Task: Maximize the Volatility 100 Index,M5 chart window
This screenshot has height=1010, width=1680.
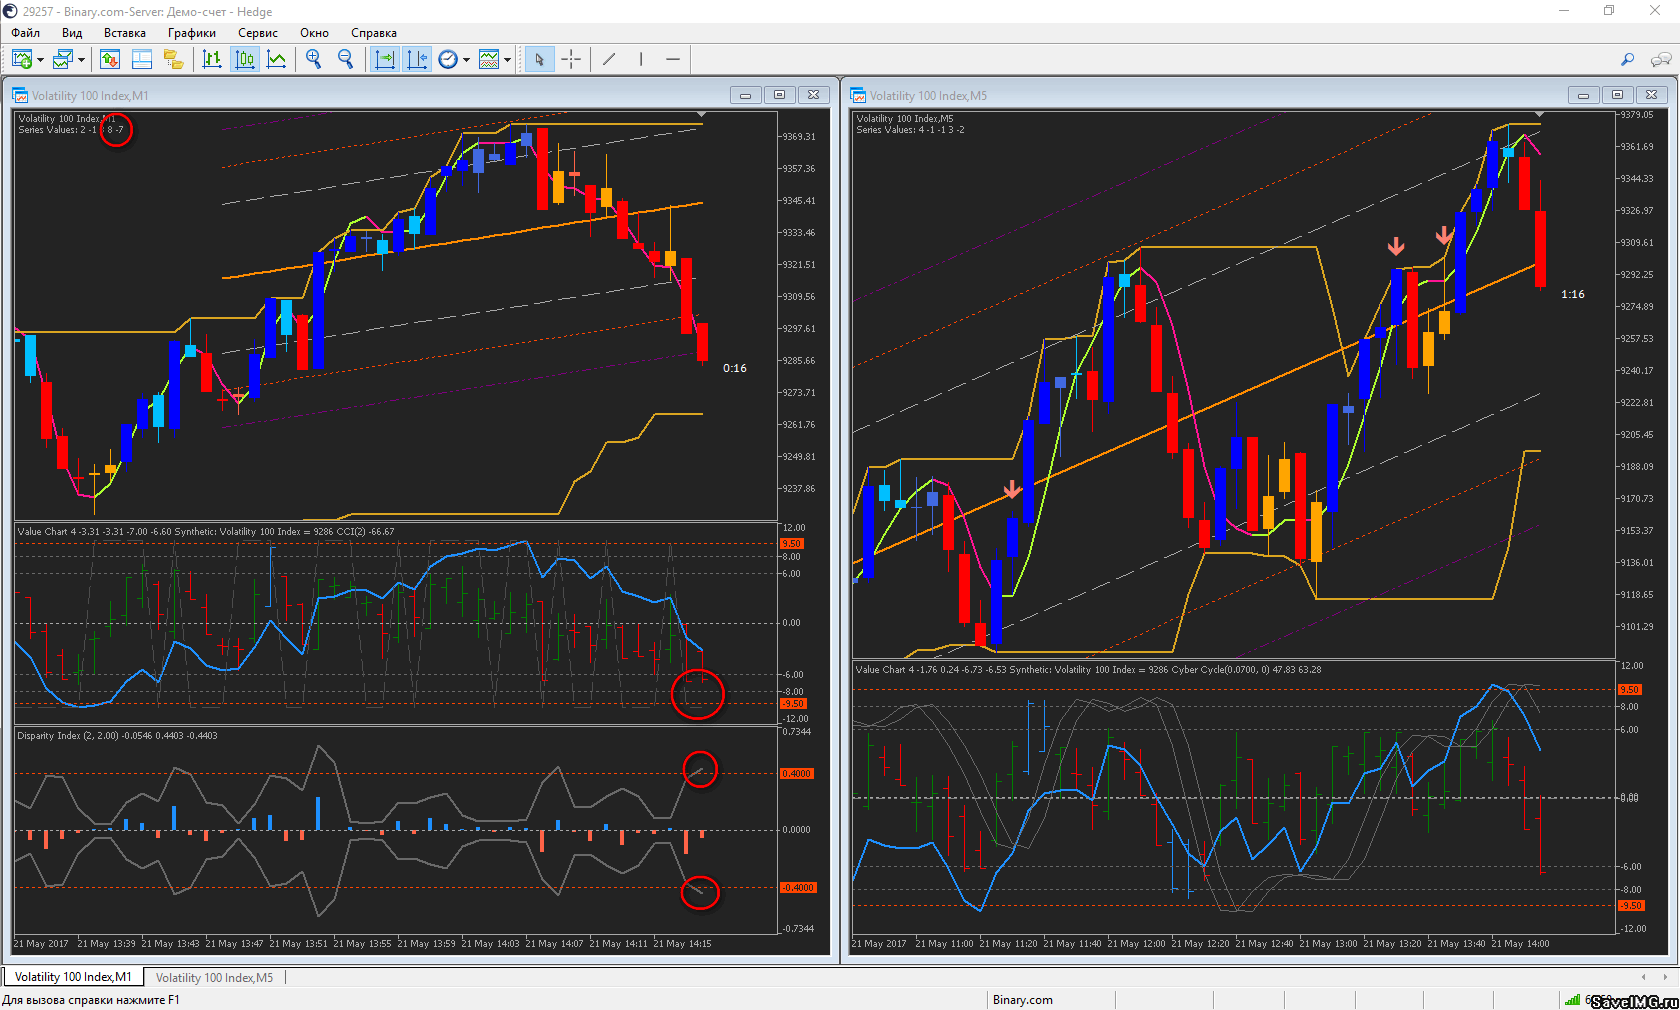Action: click(x=1617, y=95)
